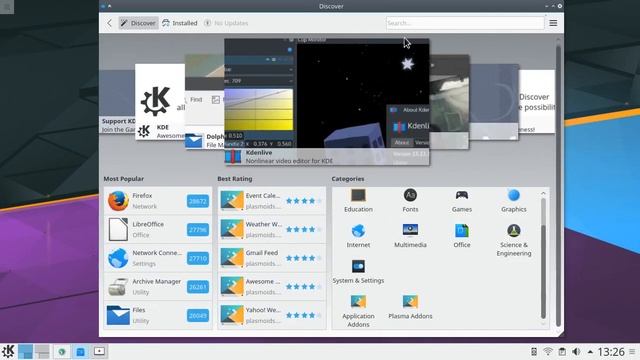The height and width of the screenshot is (360, 640).
Task: Open the hamburger menu in Discover toolbar
Action: (x=553, y=23)
